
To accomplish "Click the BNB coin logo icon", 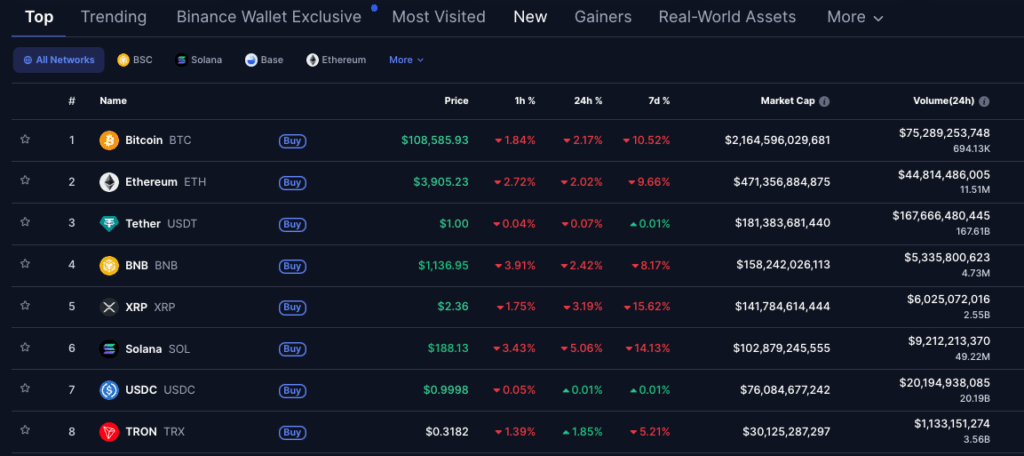I will coord(109,266).
